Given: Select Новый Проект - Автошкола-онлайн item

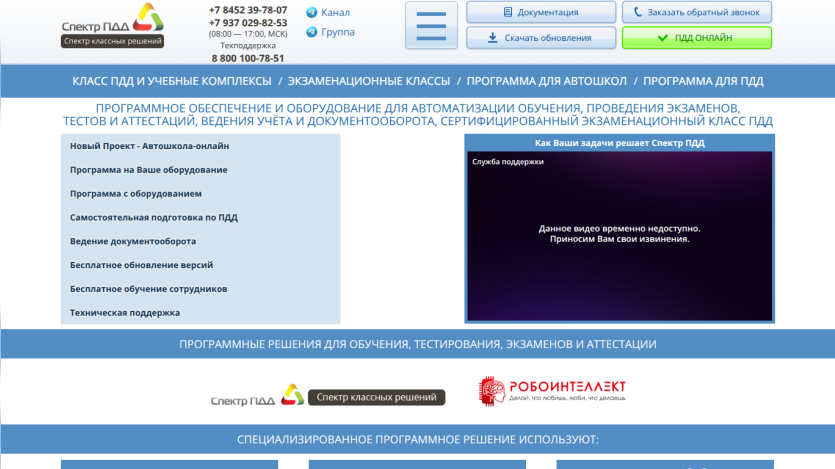Looking at the screenshot, I should tap(150, 146).
